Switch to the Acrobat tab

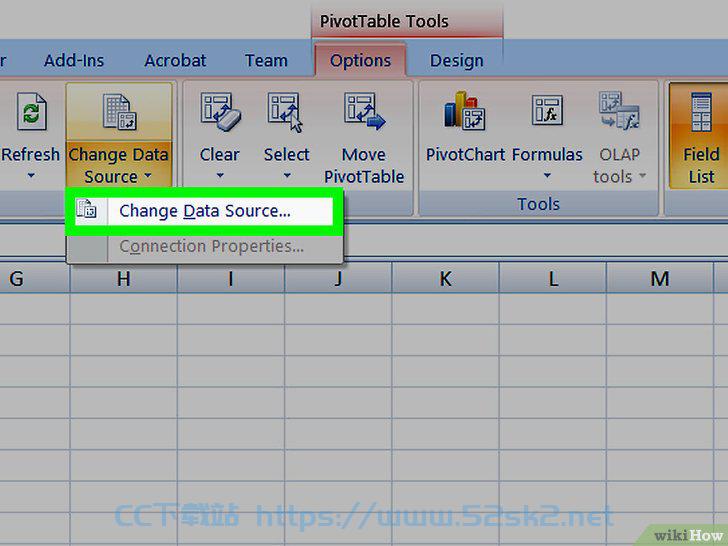175,61
